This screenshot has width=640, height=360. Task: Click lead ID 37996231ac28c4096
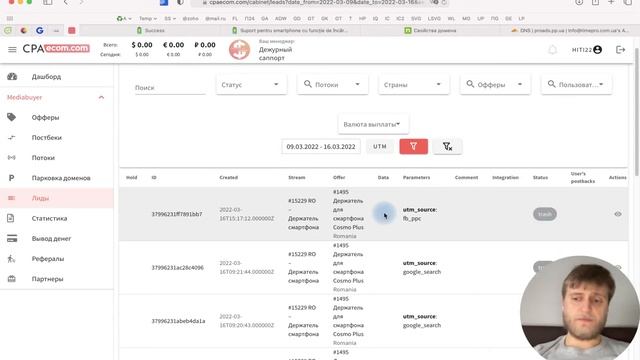point(178,268)
